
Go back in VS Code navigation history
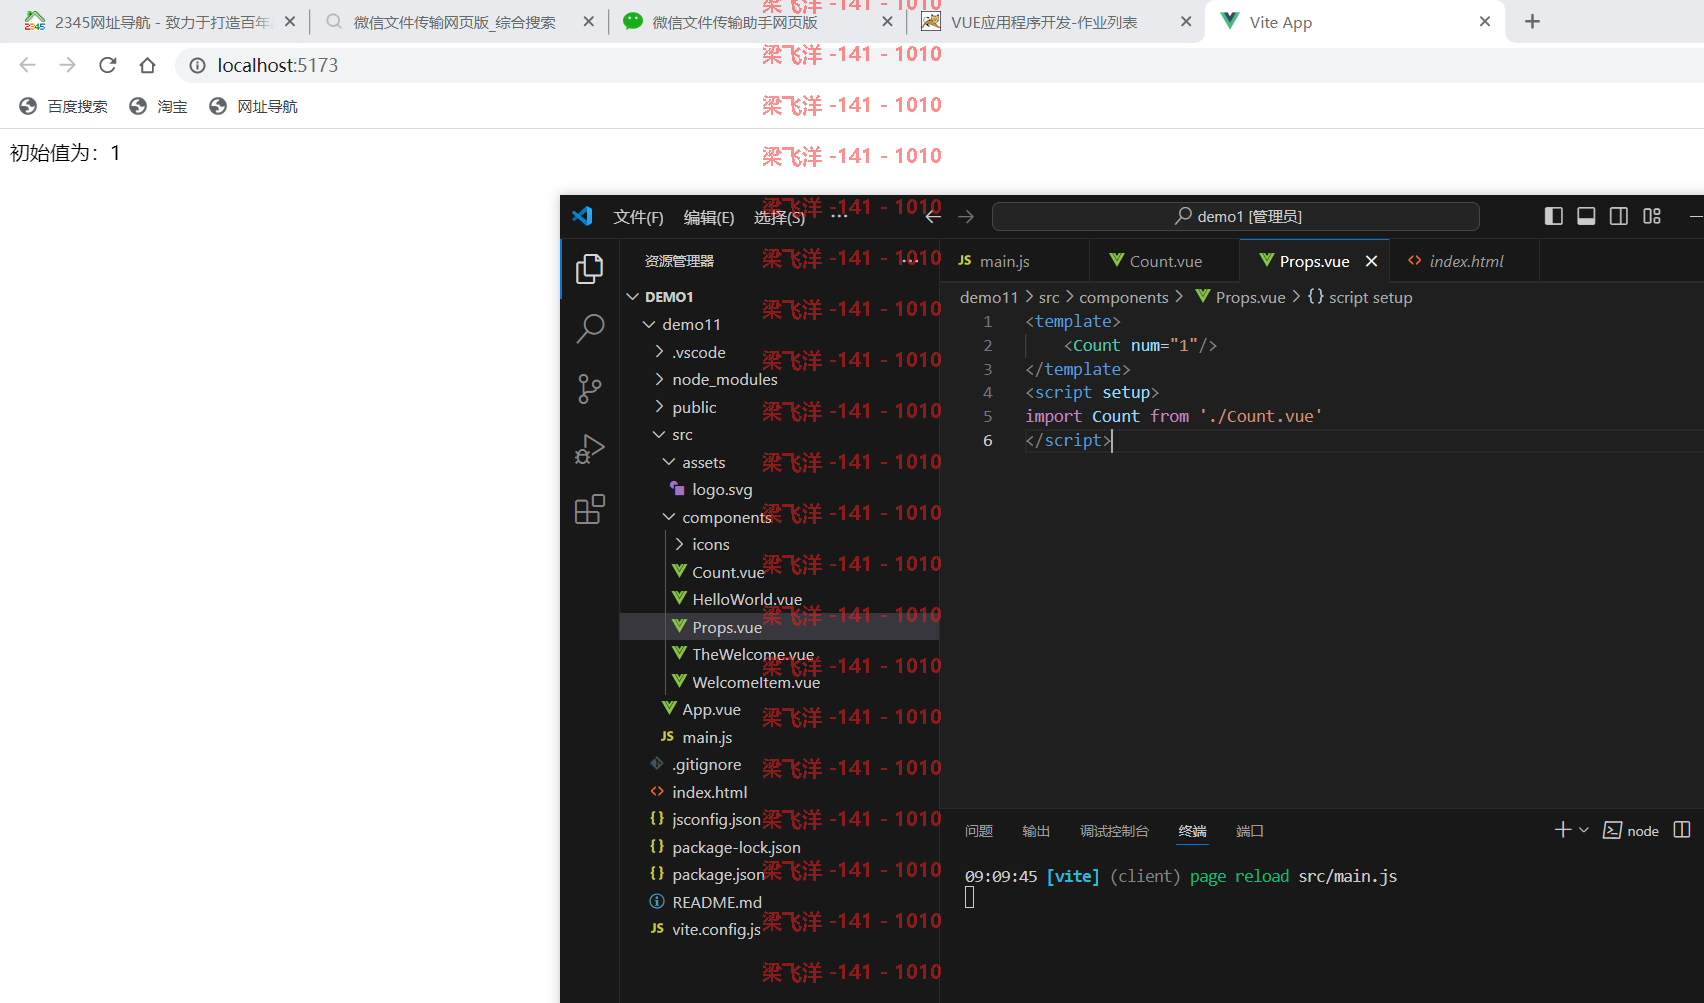pos(933,216)
